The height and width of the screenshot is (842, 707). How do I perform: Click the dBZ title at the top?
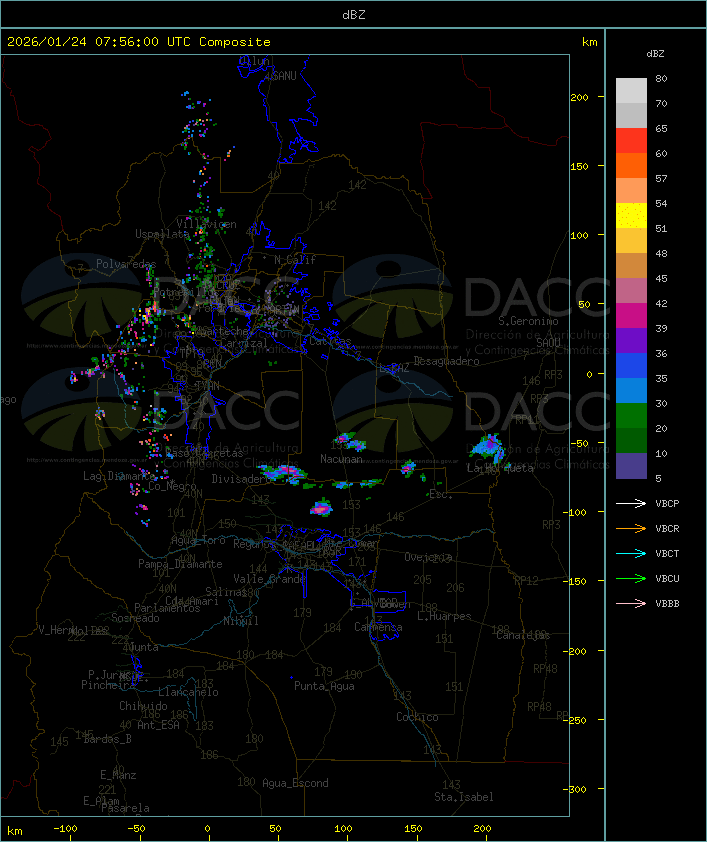[x=353, y=14]
